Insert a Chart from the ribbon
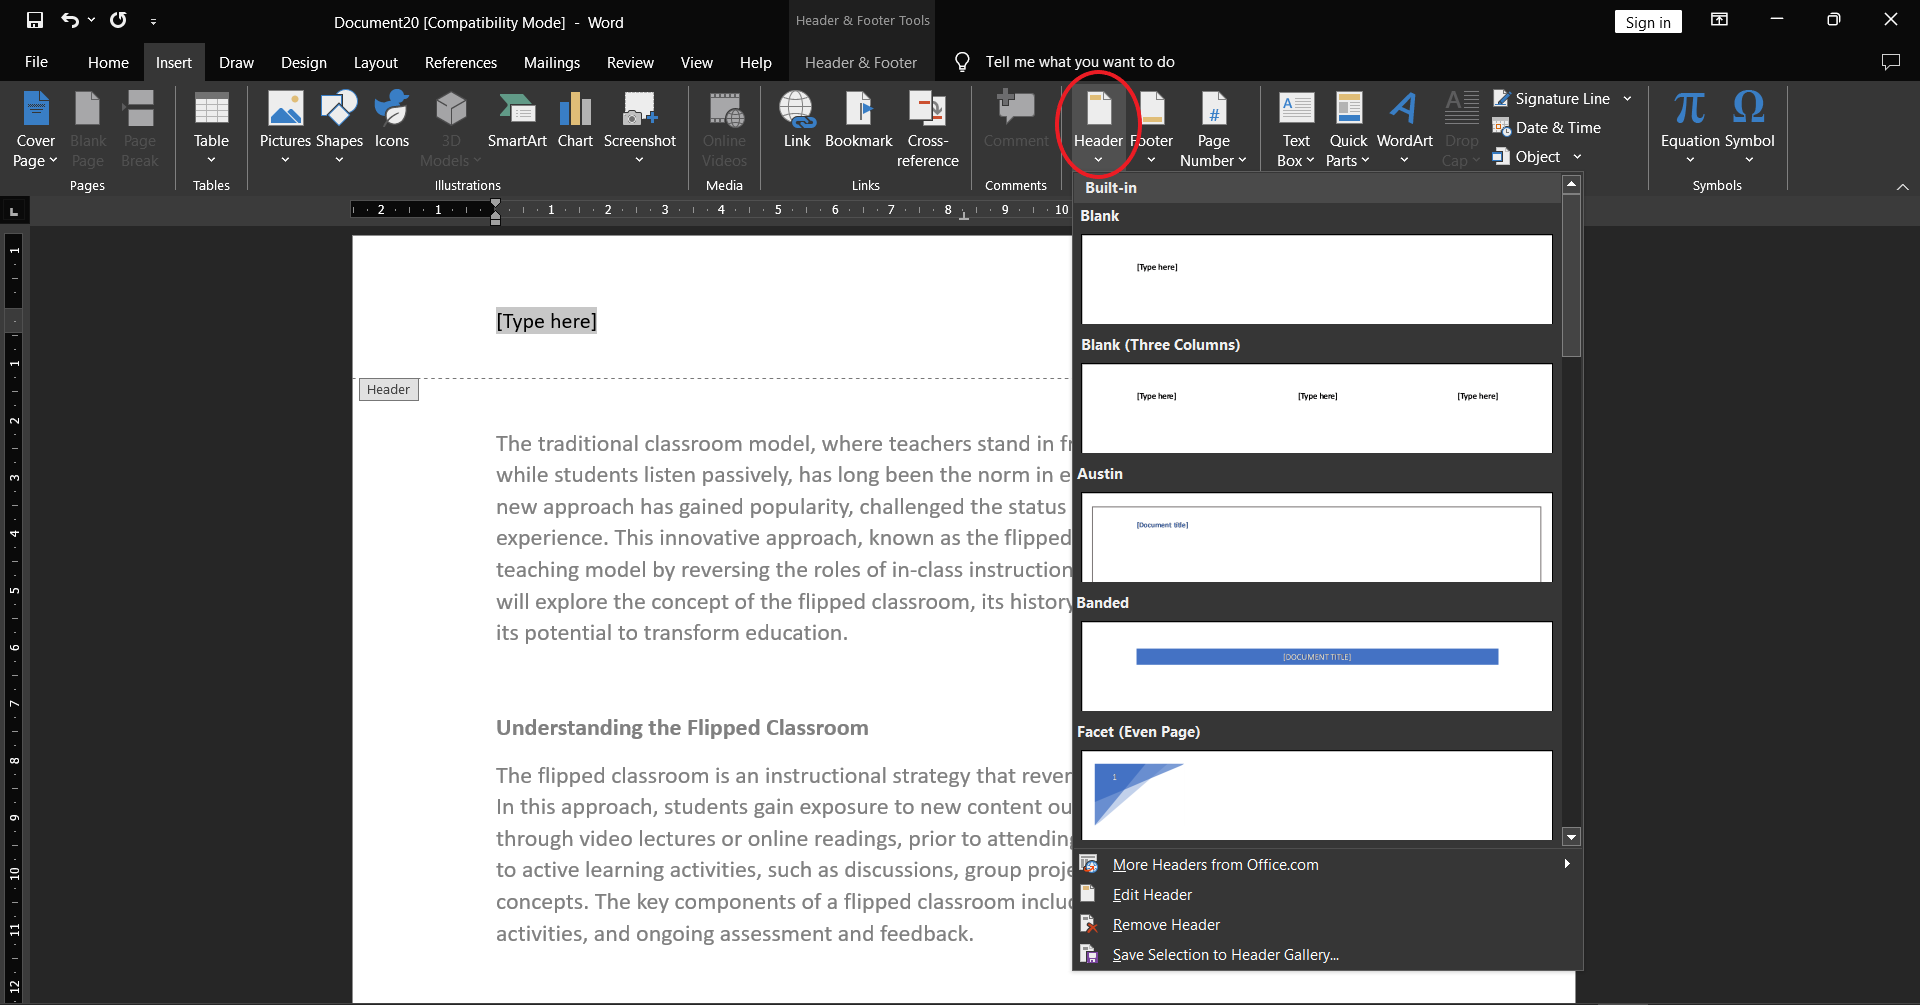 [x=575, y=110]
